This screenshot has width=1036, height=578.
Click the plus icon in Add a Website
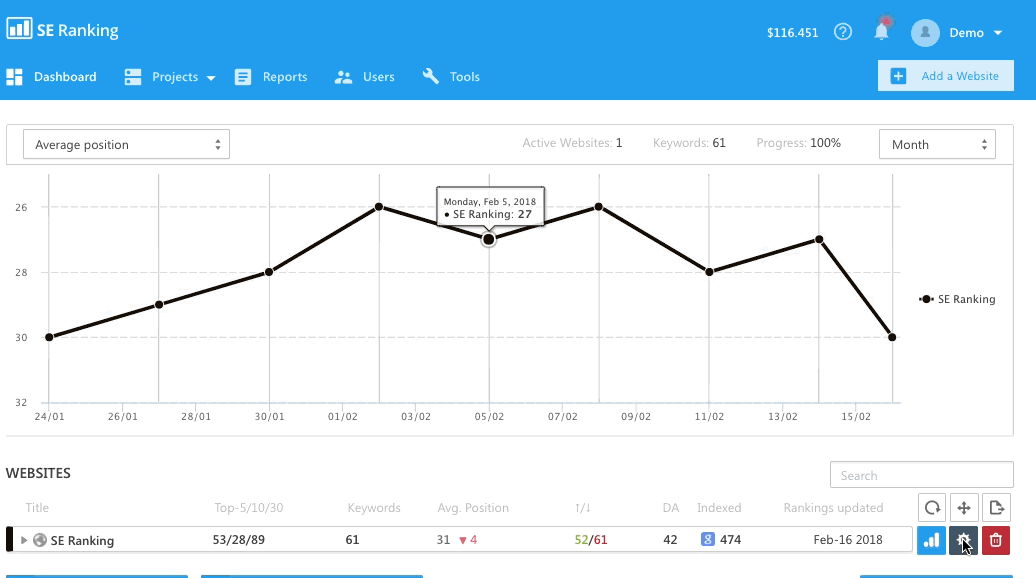[898, 76]
